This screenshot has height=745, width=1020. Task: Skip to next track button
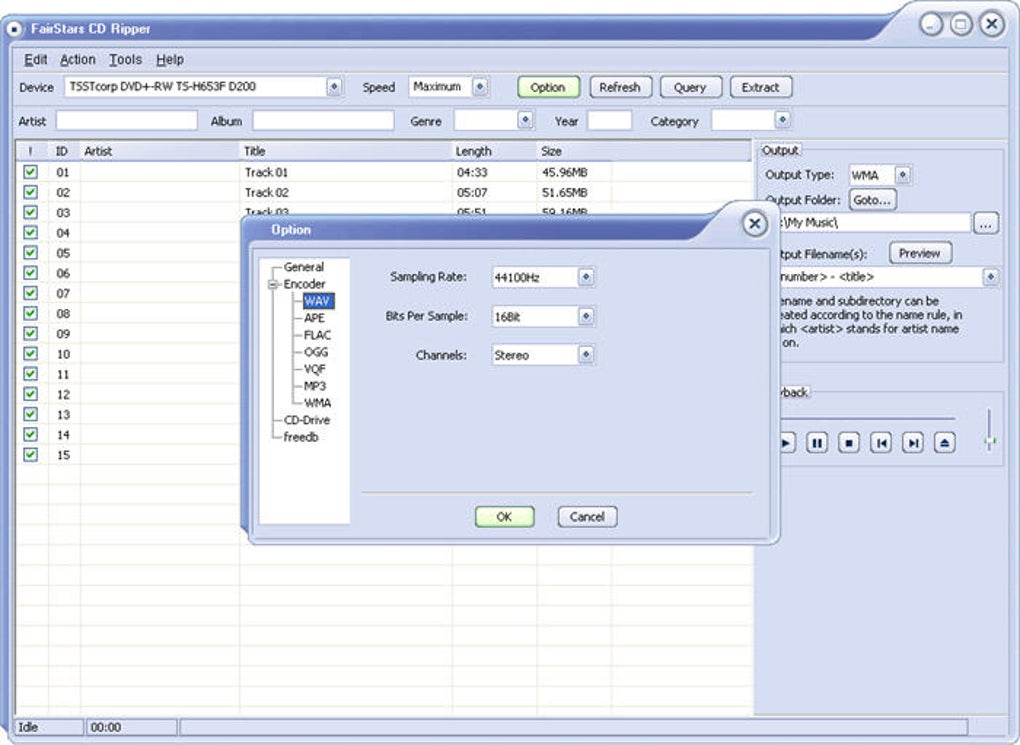click(x=913, y=443)
